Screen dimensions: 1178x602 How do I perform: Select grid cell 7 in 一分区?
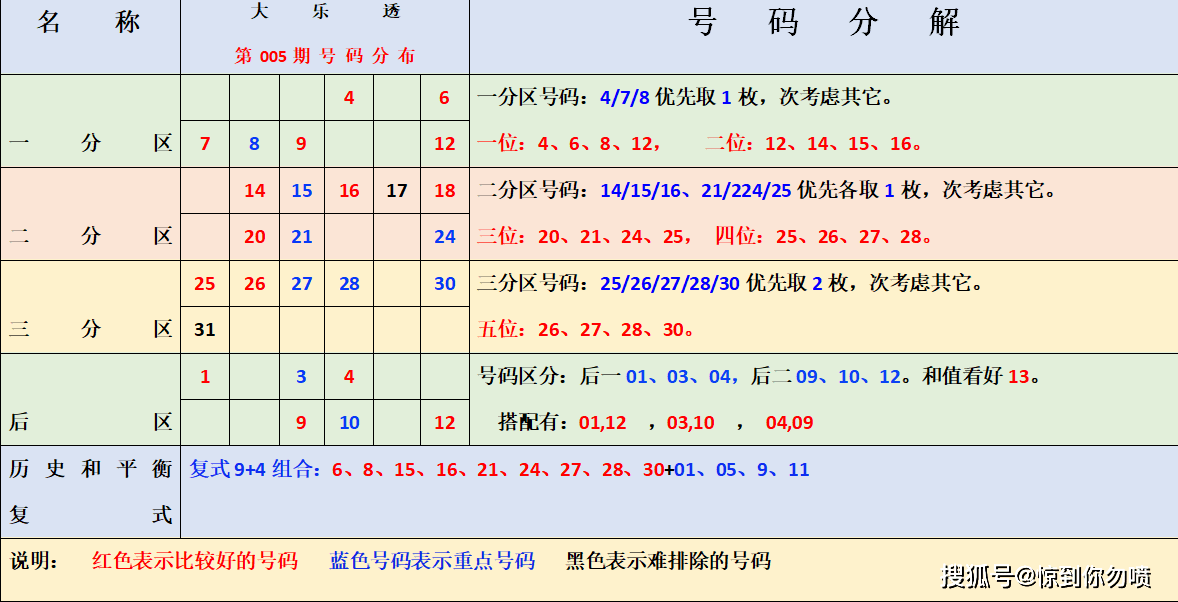pyautogui.click(x=204, y=144)
